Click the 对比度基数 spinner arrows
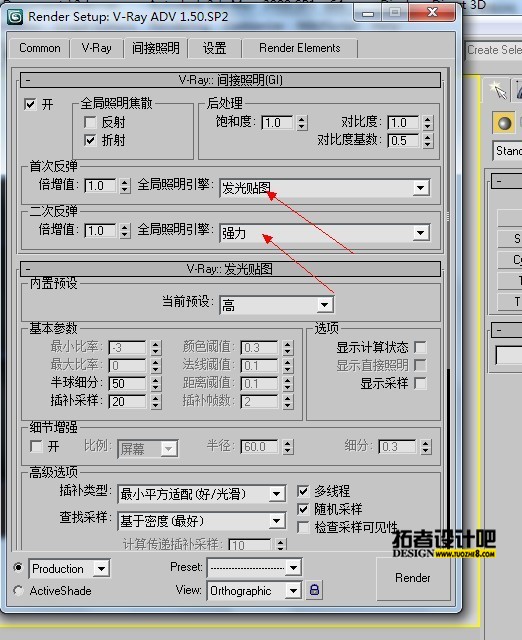Viewport: 522px width, 640px height. [x=427, y=140]
